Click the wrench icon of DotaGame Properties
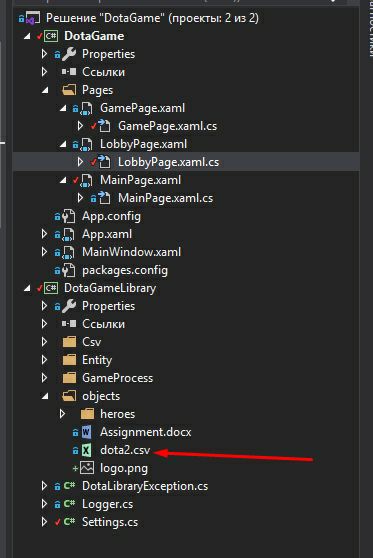Image resolution: width=373 pixels, height=558 pixels. (x=69, y=54)
